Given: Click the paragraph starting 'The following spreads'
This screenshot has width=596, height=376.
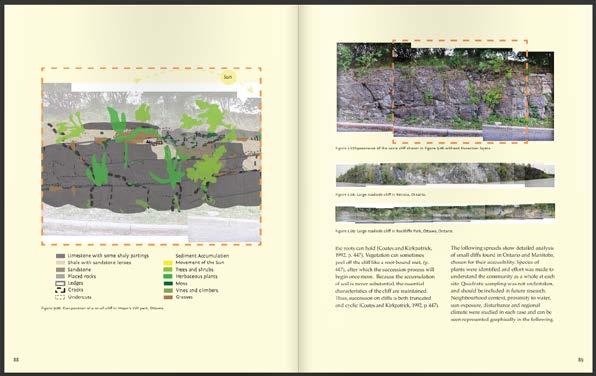Looking at the screenshot, I should (502, 284).
